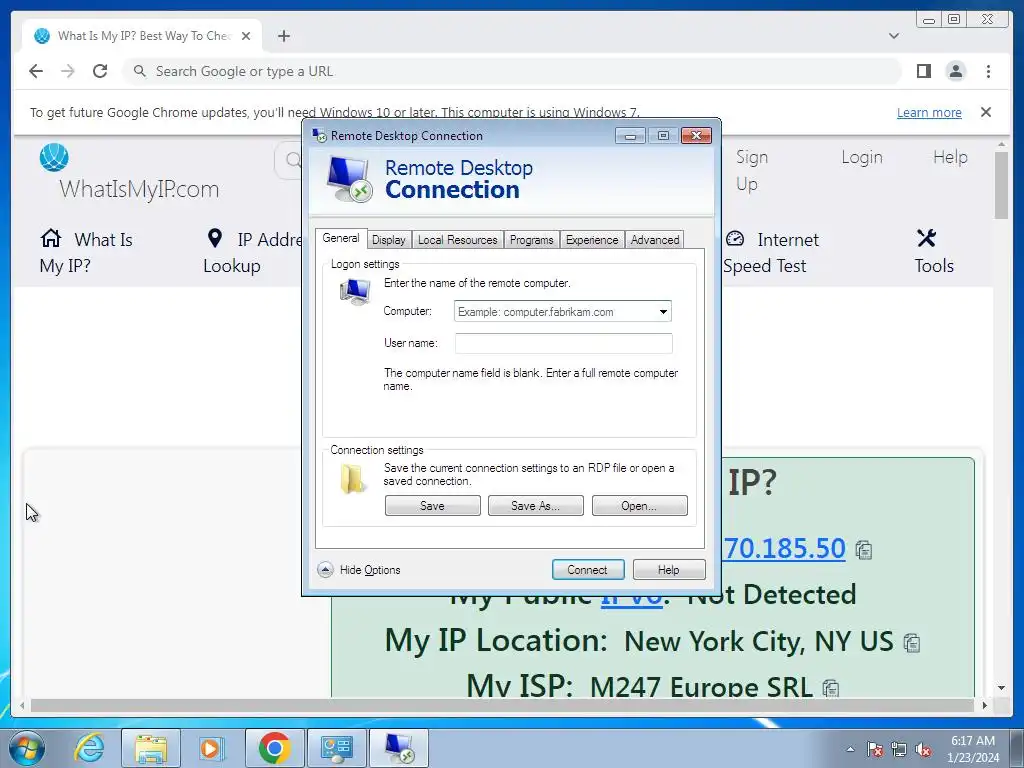Switch to the Programs tab
Screen dimensions: 1024x768
(532, 240)
